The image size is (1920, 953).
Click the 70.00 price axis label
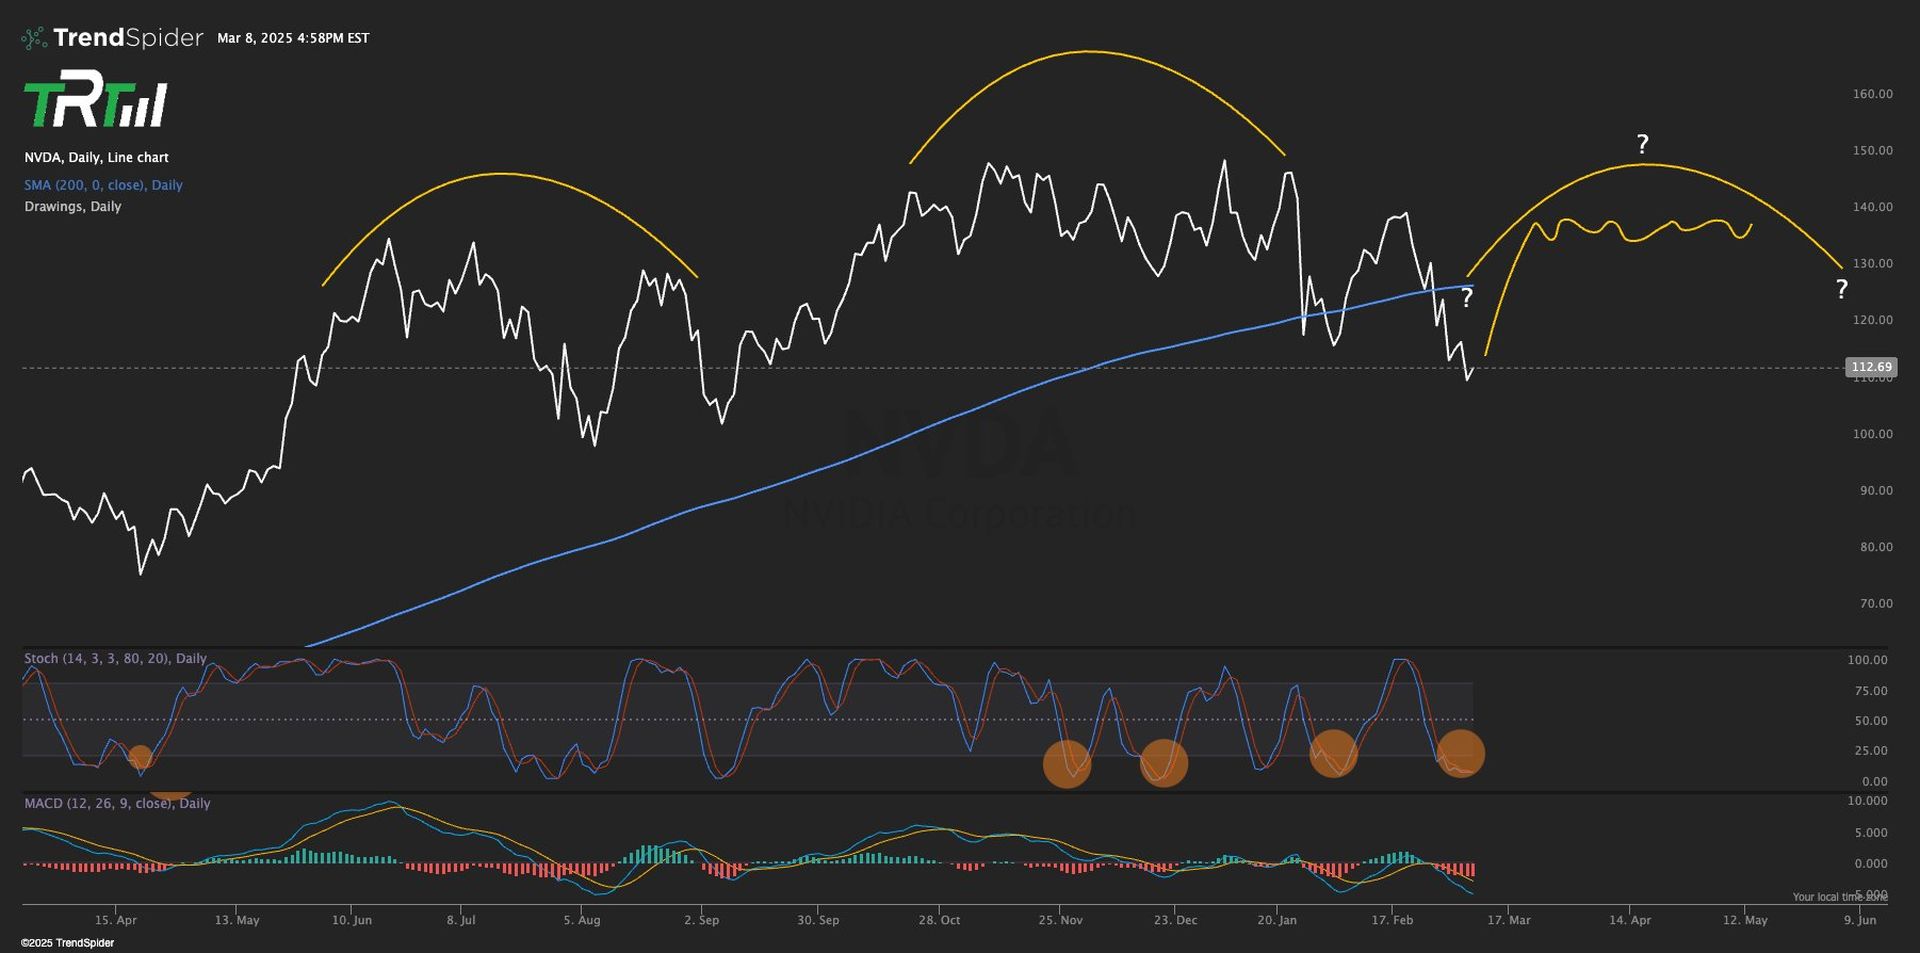[1876, 604]
